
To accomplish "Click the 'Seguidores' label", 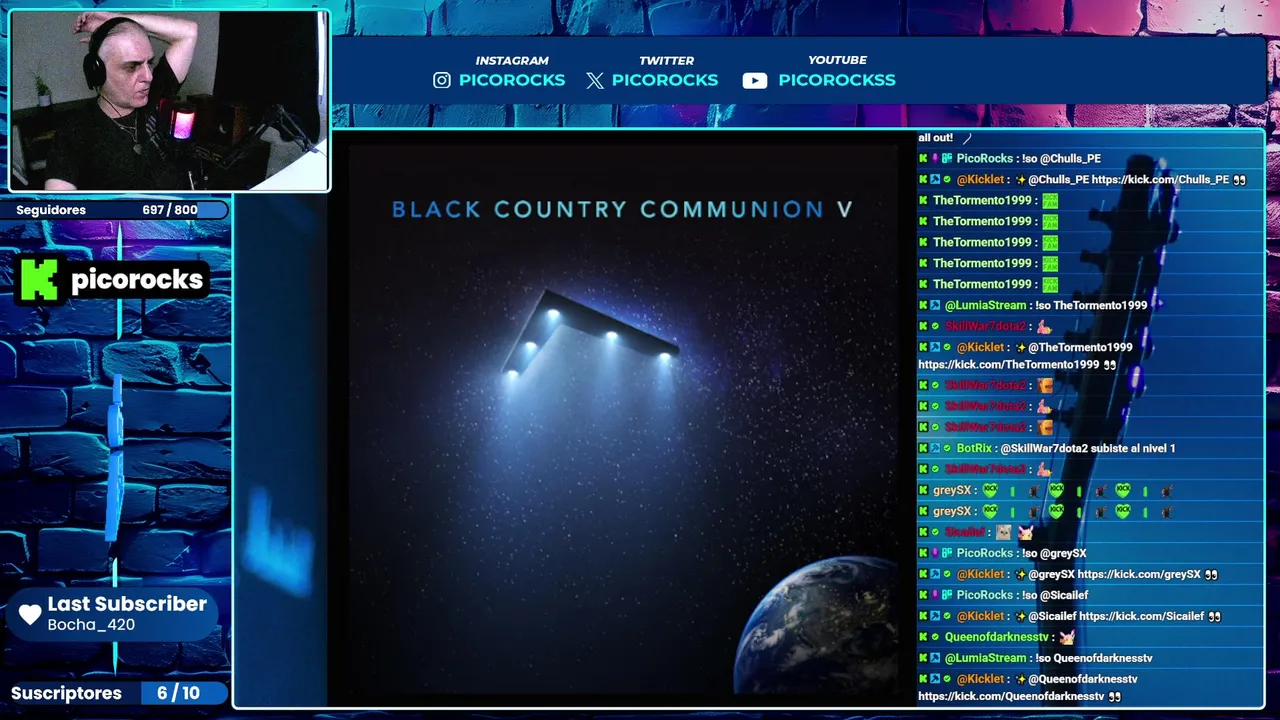I will point(51,210).
